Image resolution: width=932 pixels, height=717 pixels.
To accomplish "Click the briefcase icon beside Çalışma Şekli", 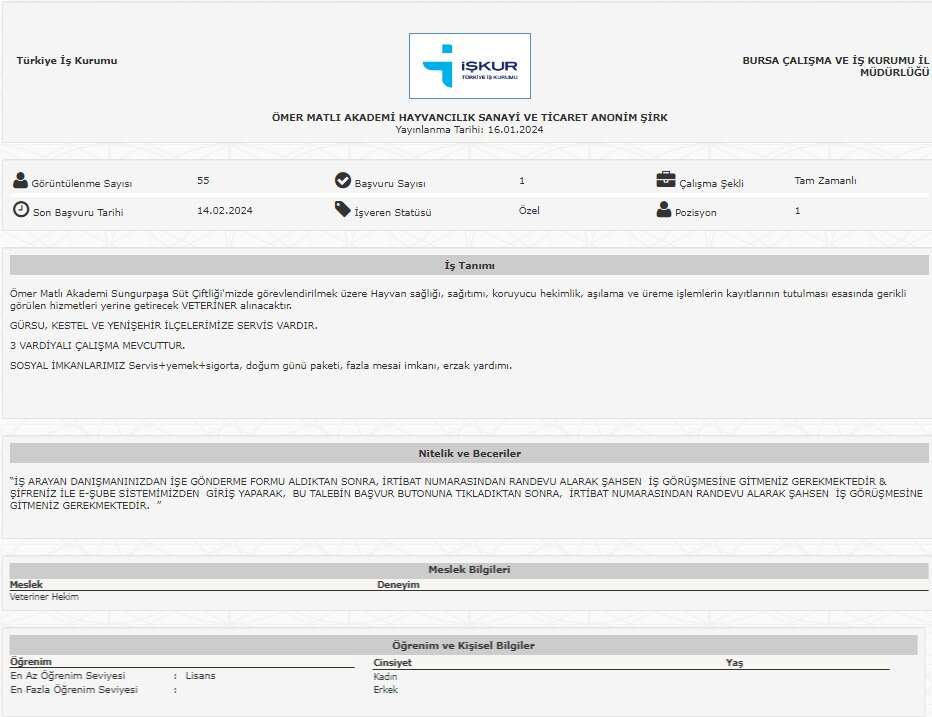I will 665,180.
